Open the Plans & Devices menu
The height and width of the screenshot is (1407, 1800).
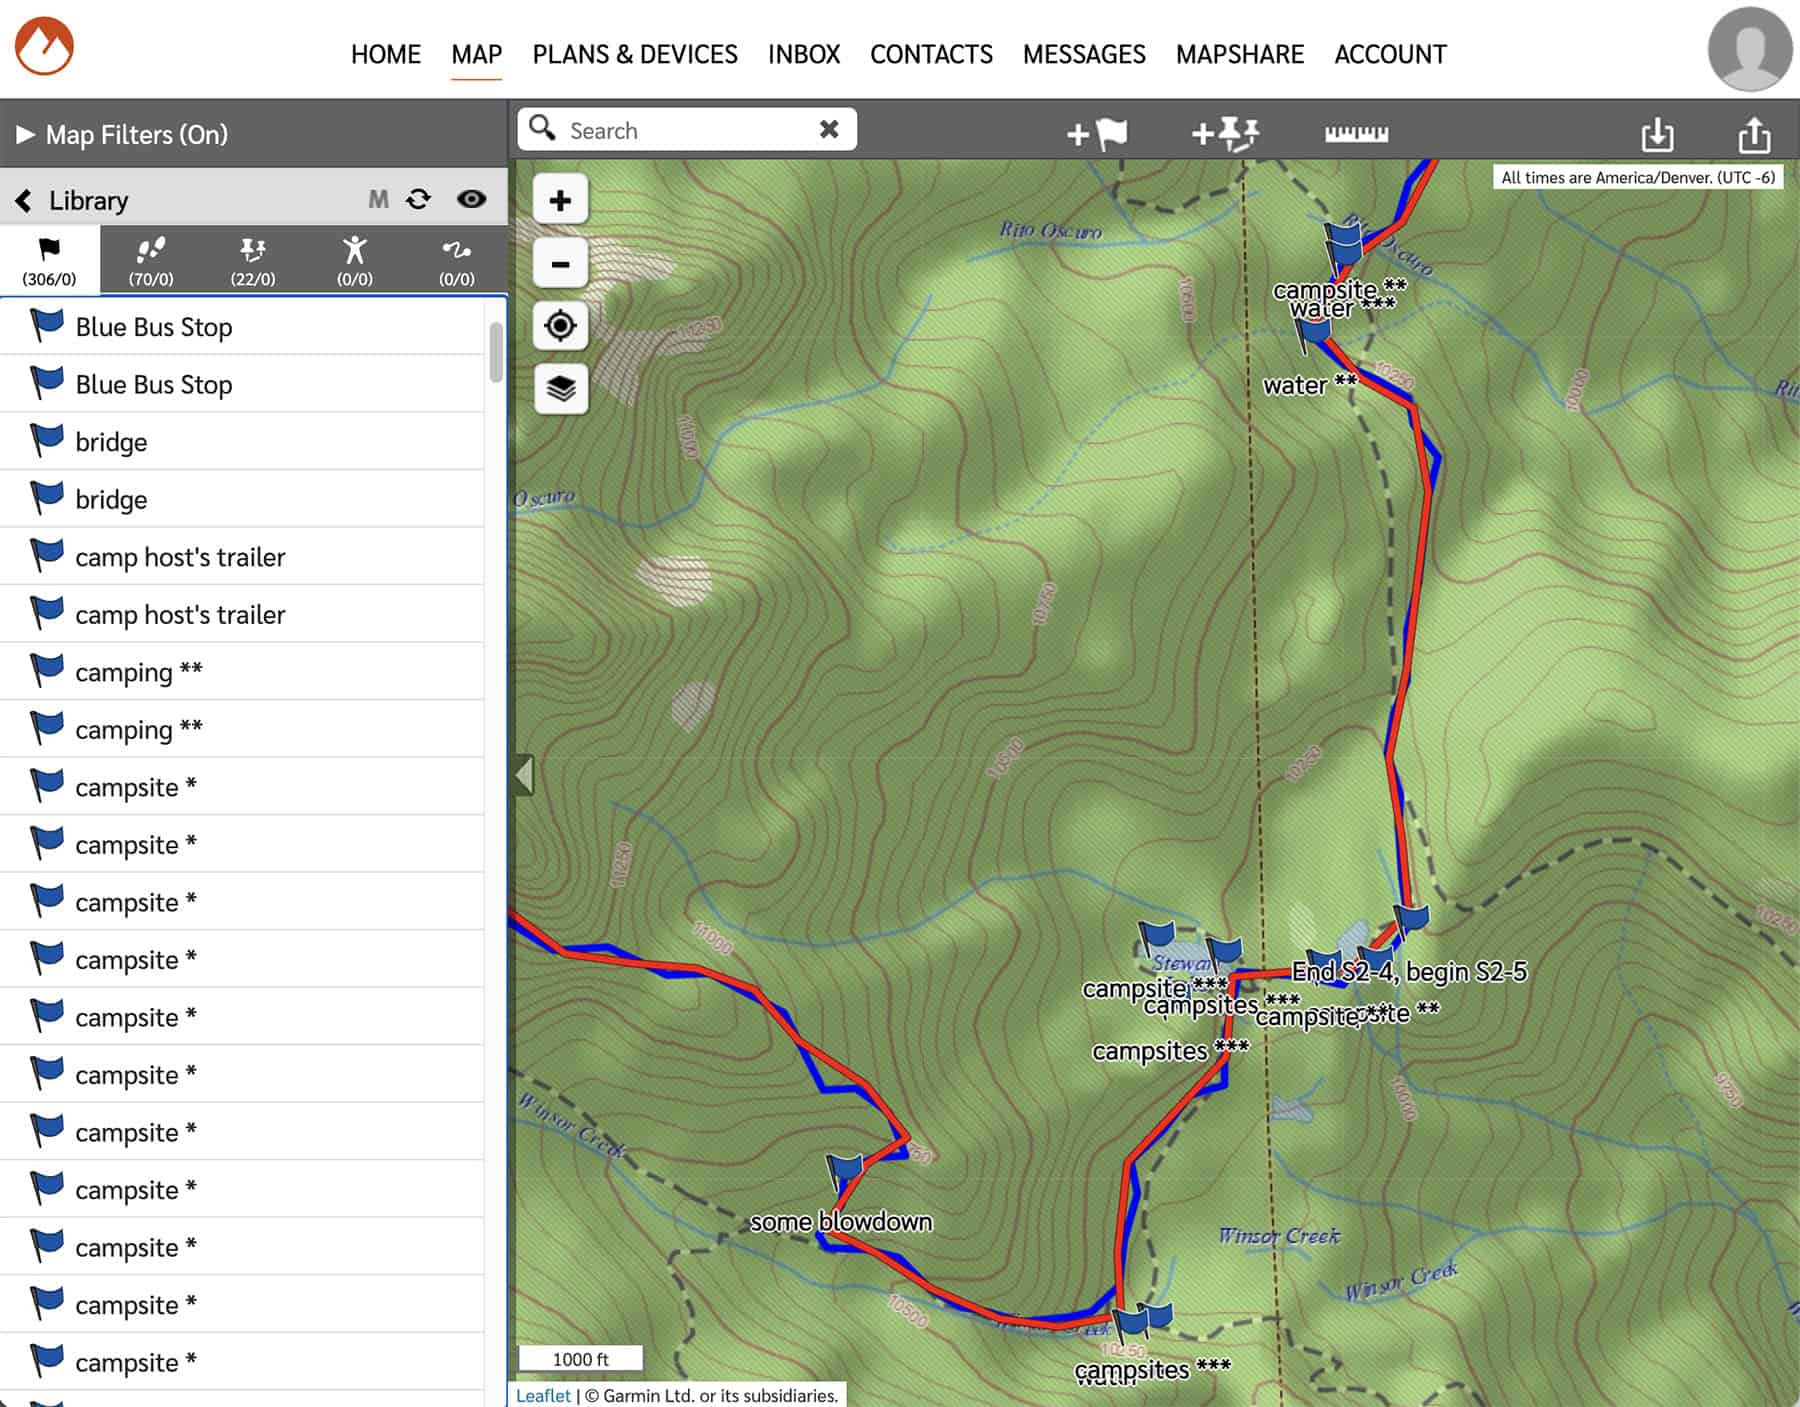click(635, 54)
